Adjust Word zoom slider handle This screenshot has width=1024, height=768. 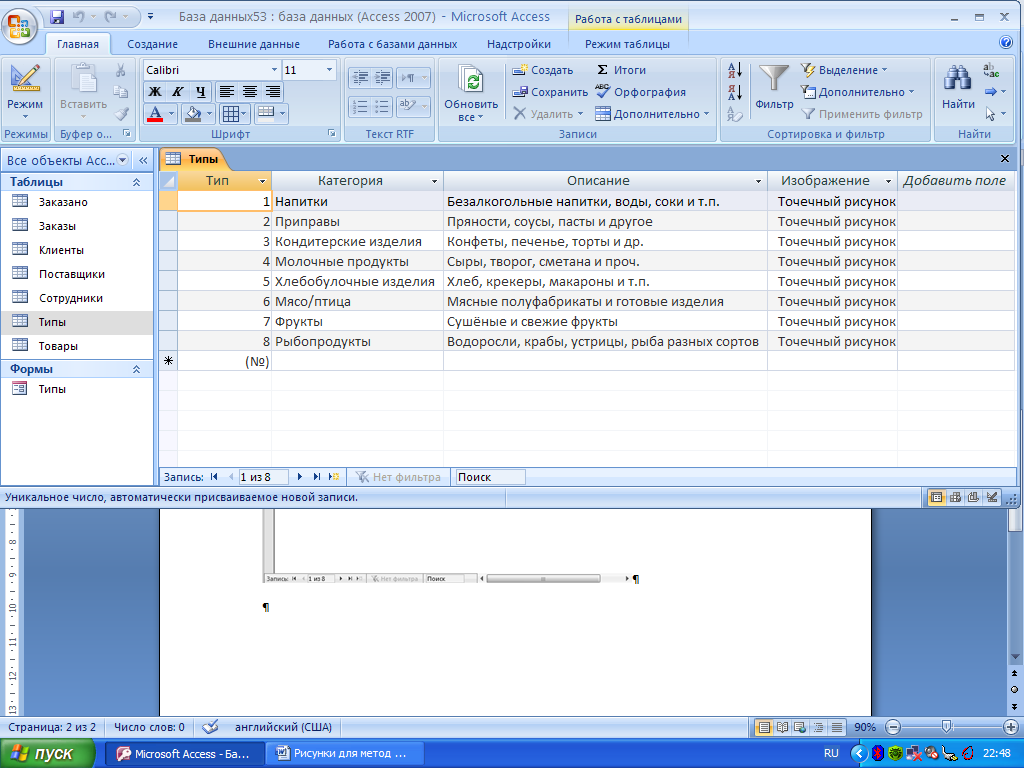click(x=946, y=727)
